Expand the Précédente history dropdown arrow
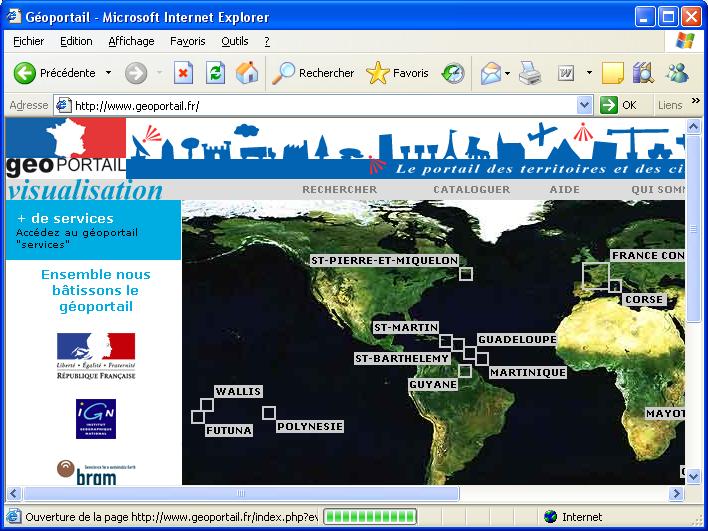This screenshot has width=708, height=531. click(x=108, y=73)
